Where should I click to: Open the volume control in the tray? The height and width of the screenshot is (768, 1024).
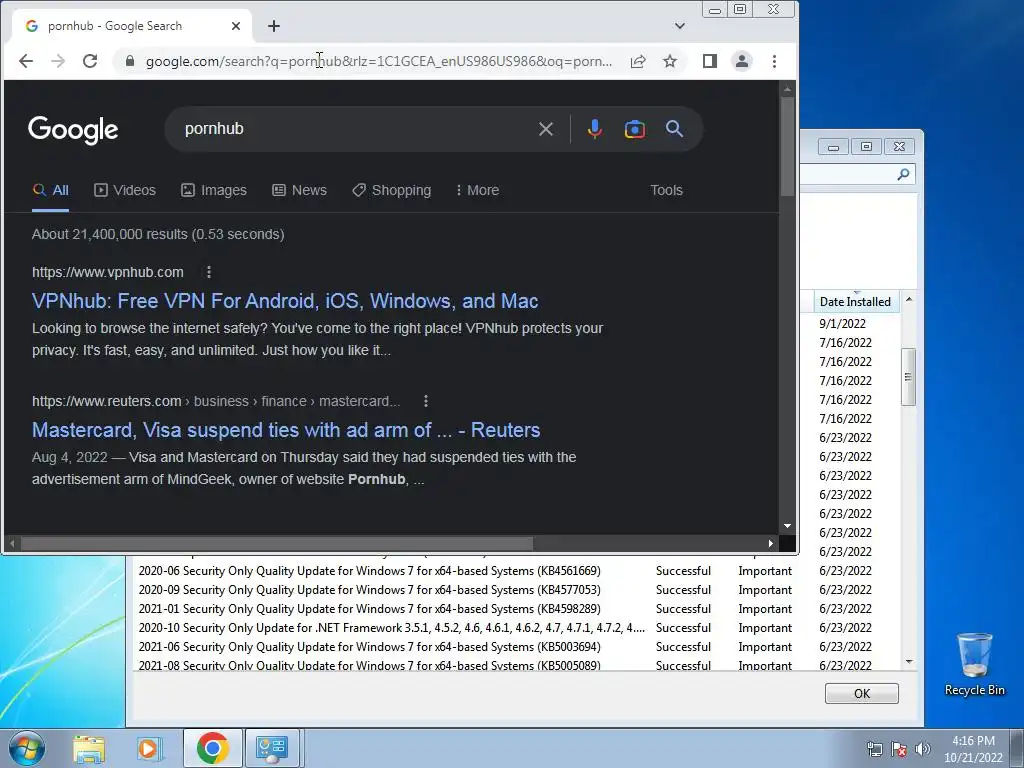pos(922,749)
